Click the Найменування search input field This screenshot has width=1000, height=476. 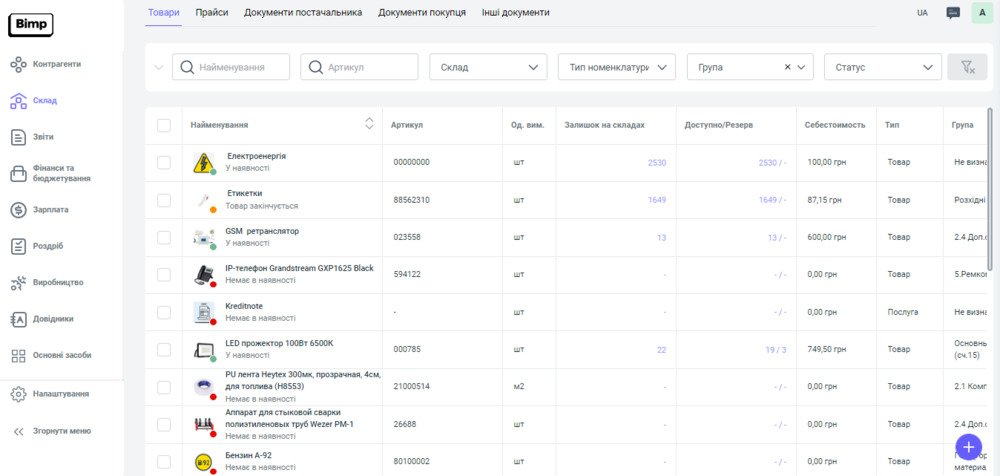[240, 67]
